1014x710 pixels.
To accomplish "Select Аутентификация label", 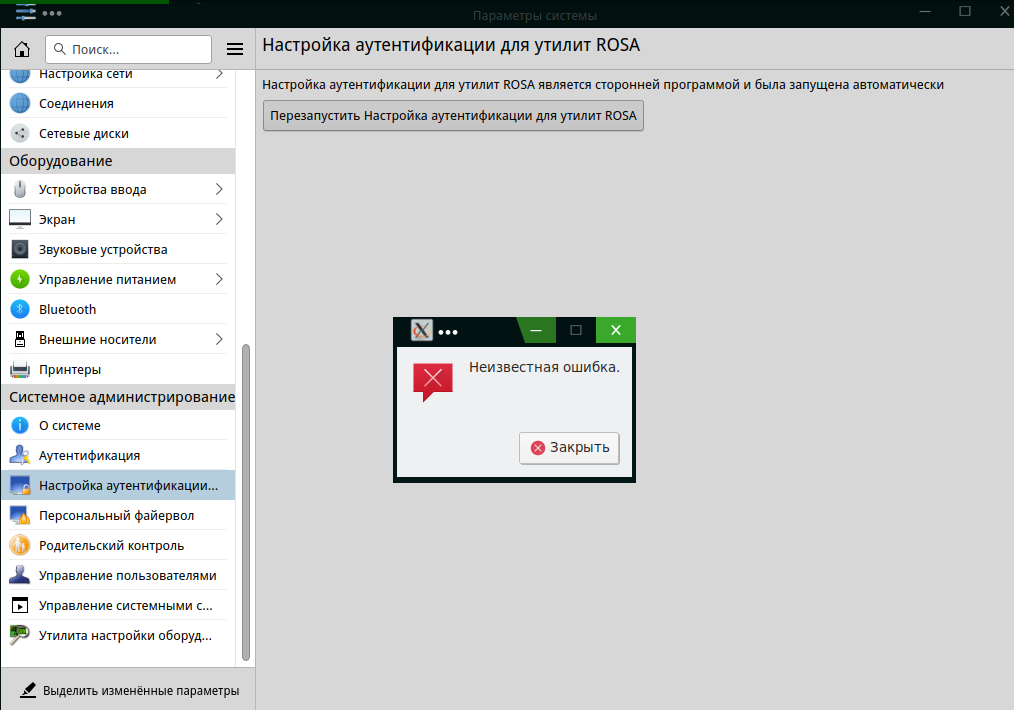I will [x=89, y=456].
